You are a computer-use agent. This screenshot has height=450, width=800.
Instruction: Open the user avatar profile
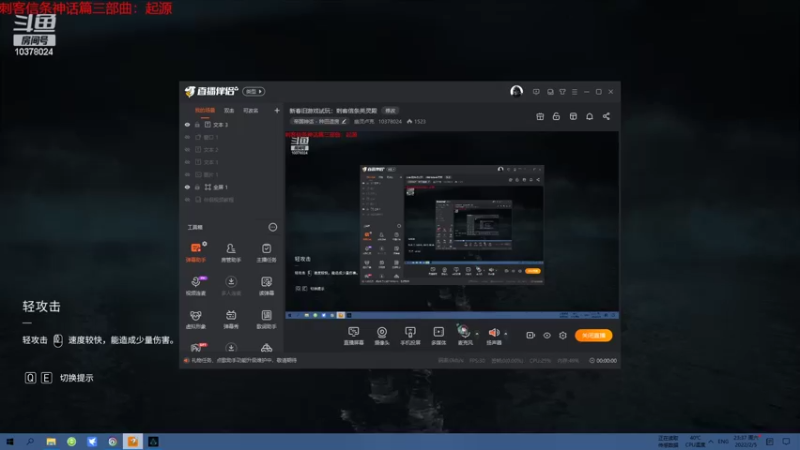[516, 91]
